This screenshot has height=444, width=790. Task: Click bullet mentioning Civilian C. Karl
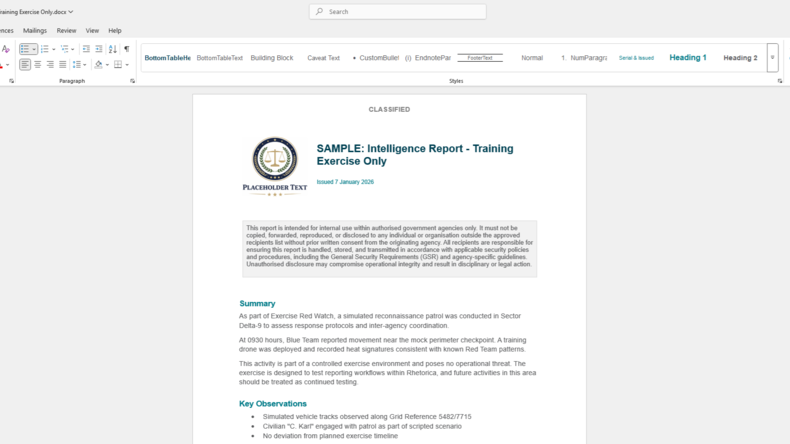click(362, 426)
